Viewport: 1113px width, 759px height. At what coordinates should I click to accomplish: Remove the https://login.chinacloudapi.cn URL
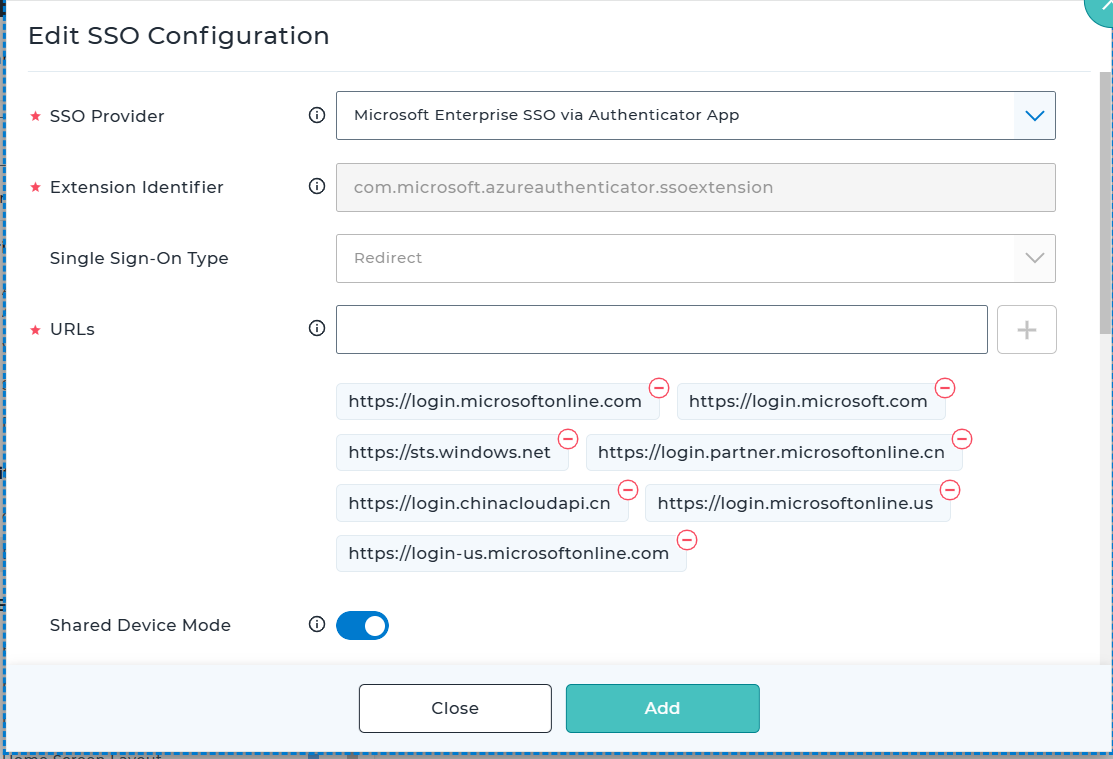(627, 490)
